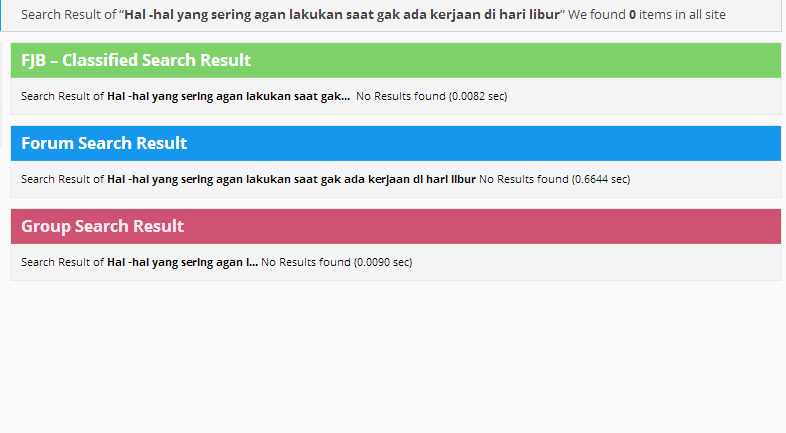Screen dimensions: 786x433
Task: Click the words "in all site" in summary
Action: pyautogui.click(x=697, y=14)
